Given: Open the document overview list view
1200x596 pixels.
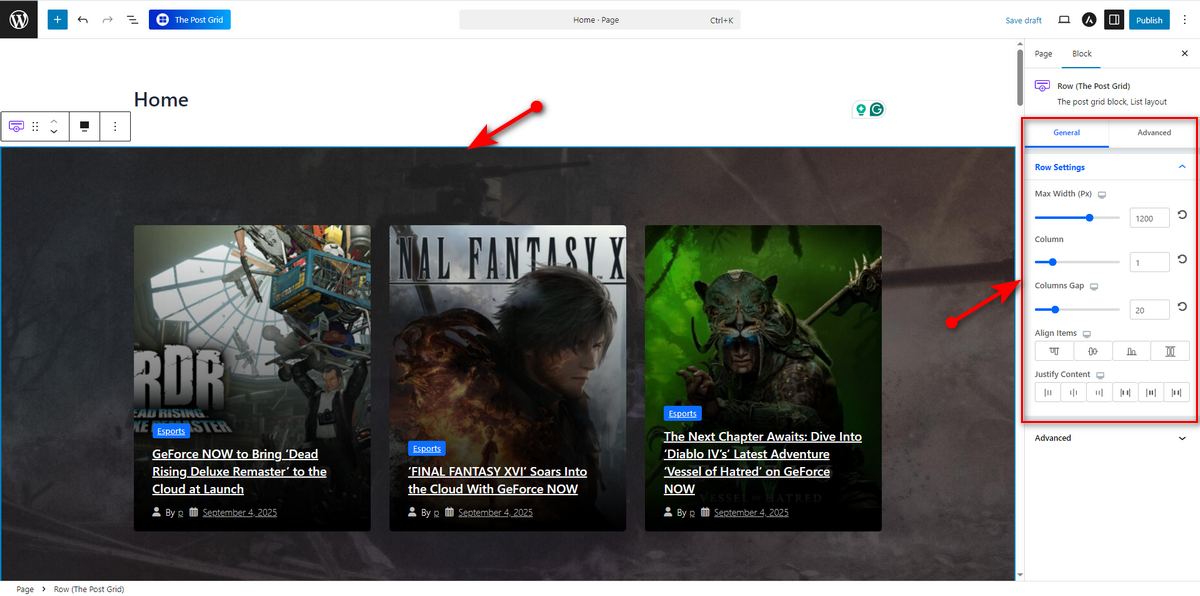Looking at the screenshot, I should tap(132, 20).
